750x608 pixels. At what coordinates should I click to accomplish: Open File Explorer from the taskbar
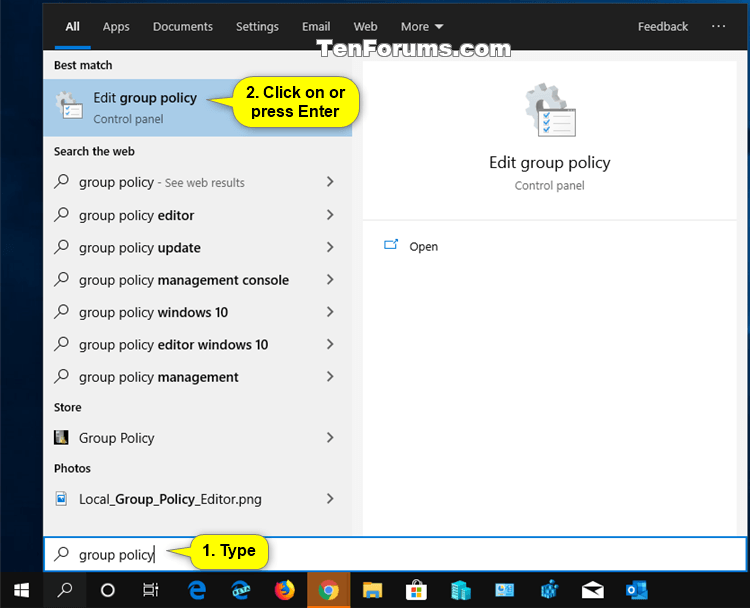(x=372, y=590)
